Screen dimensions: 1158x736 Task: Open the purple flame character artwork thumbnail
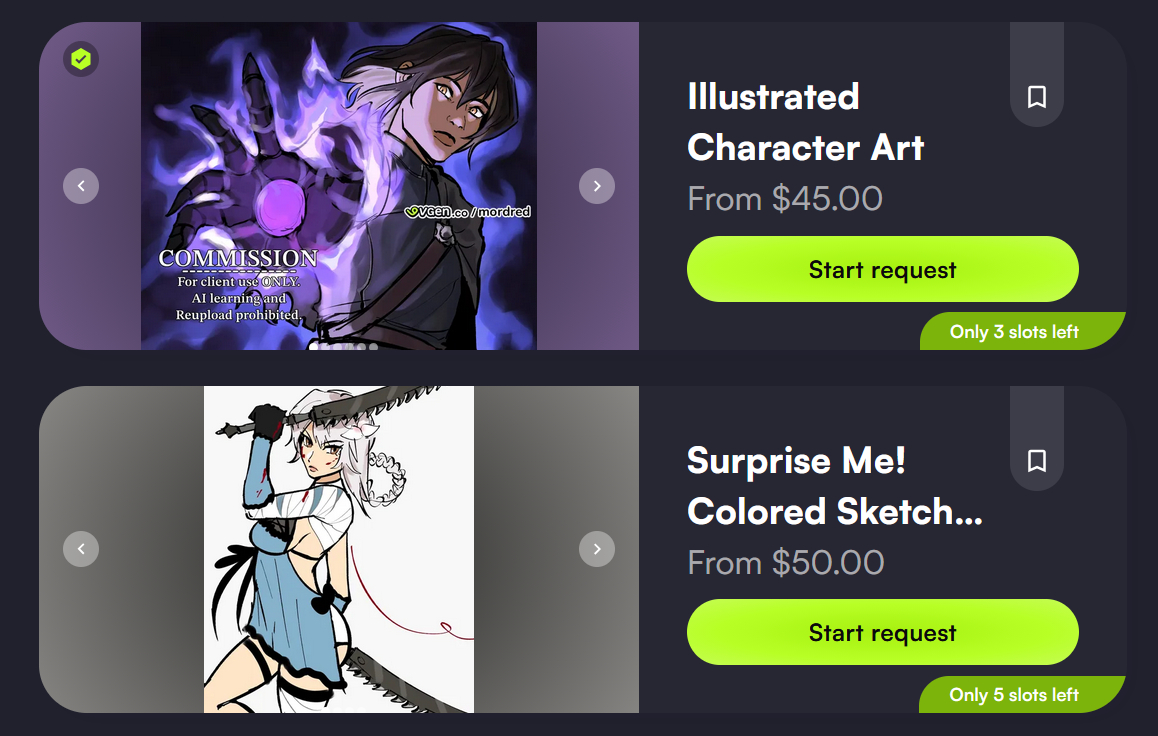[x=339, y=186]
